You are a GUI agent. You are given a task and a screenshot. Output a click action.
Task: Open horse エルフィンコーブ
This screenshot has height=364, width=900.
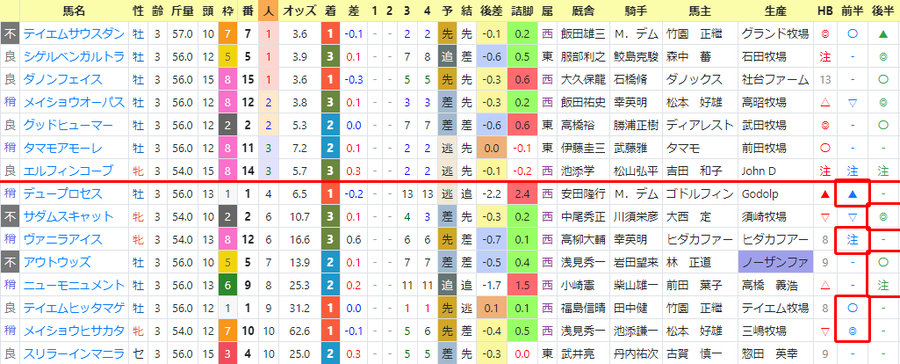click(x=68, y=171)
